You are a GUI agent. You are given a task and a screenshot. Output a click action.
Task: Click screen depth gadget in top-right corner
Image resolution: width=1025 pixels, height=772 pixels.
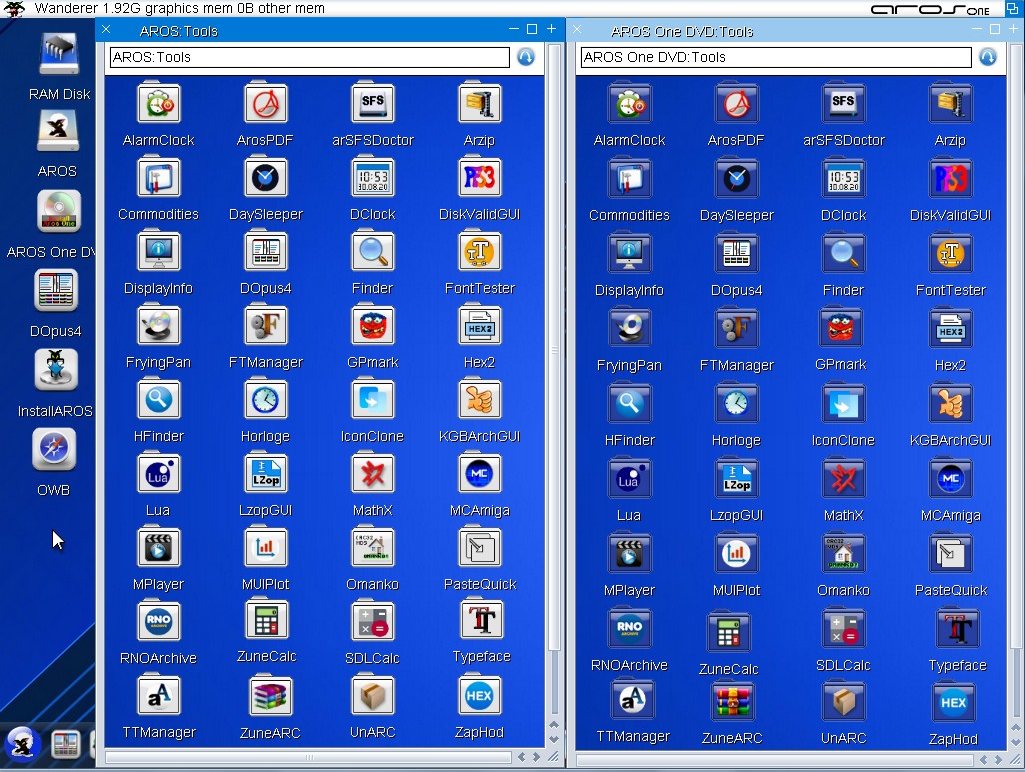click(x=1012, y=8)
